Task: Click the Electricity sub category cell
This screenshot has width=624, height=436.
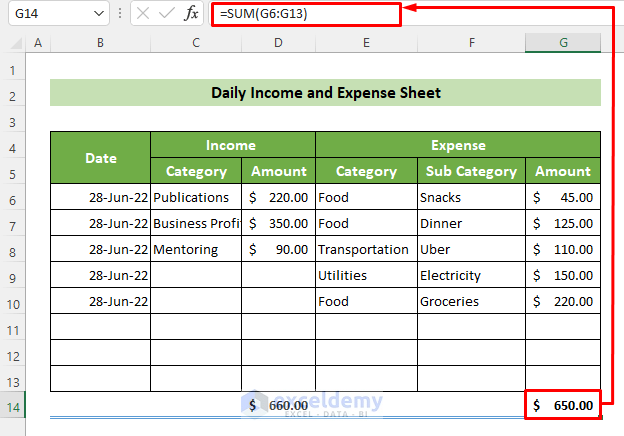Action: tap(470, 275)
